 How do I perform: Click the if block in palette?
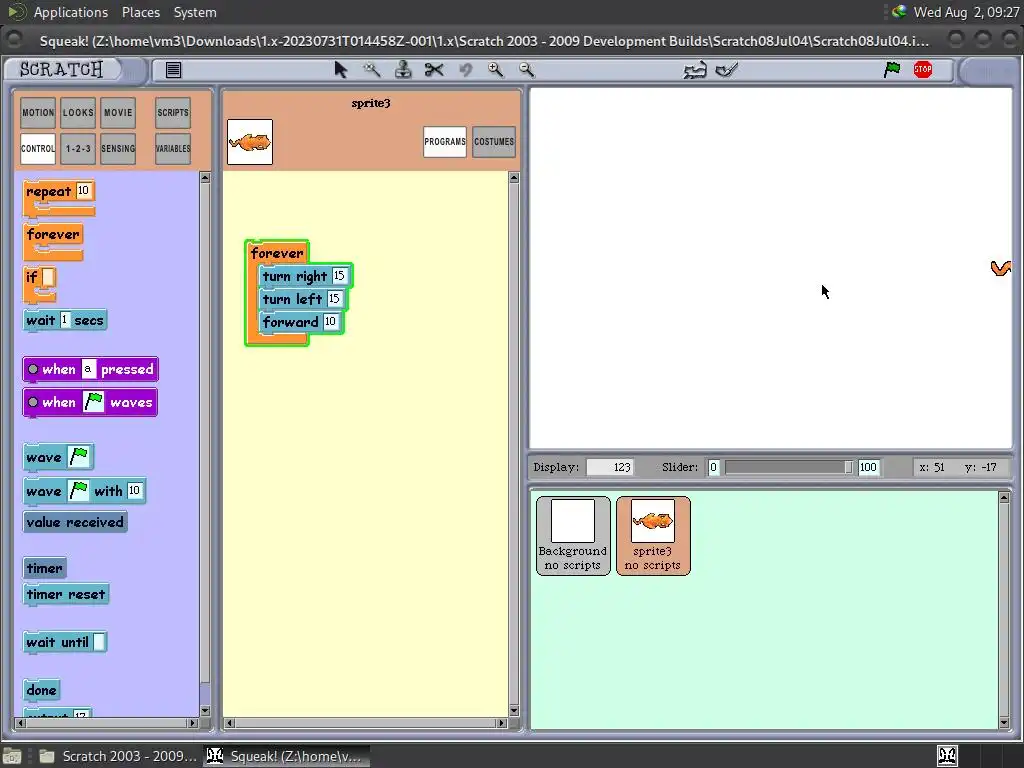31,278
